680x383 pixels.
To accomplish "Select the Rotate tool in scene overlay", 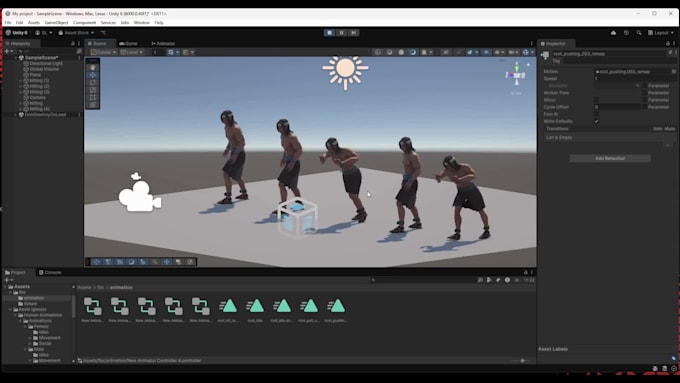I will click(92, 82).
